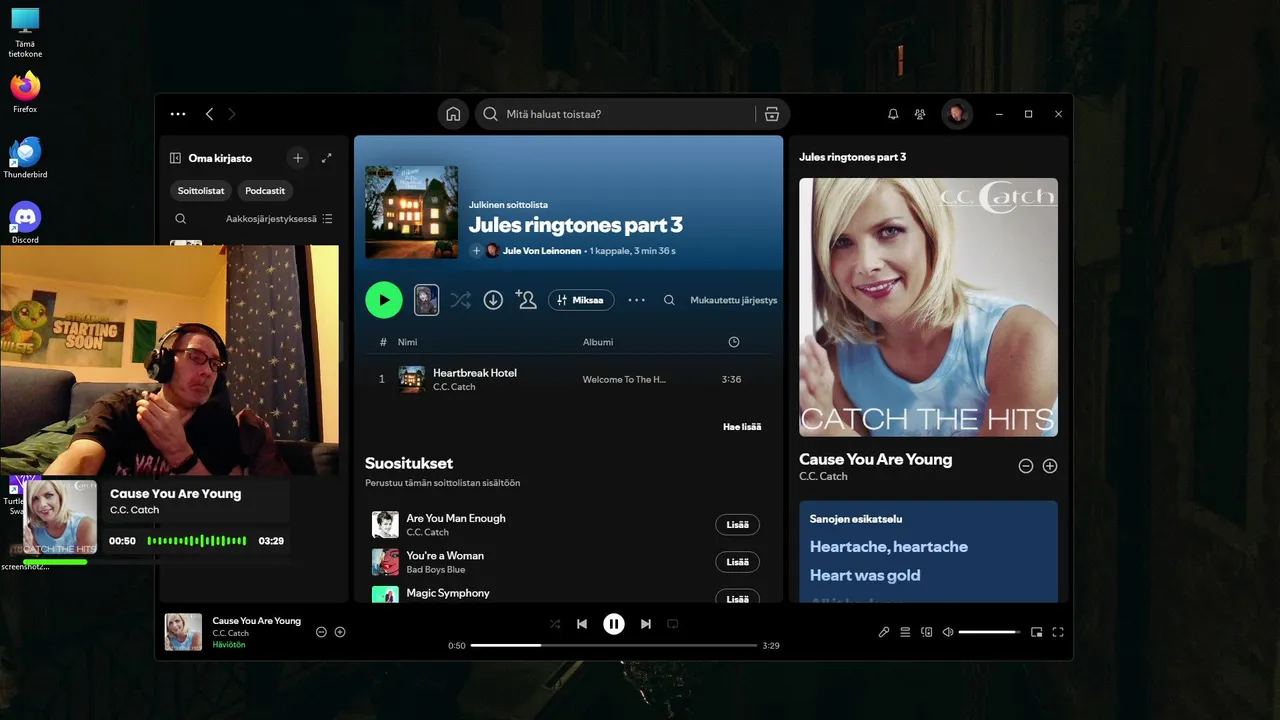Toggle repeat in the bottom player bar
The width and height of the screenshot is (1280, 720).
(x=673, y=624)
